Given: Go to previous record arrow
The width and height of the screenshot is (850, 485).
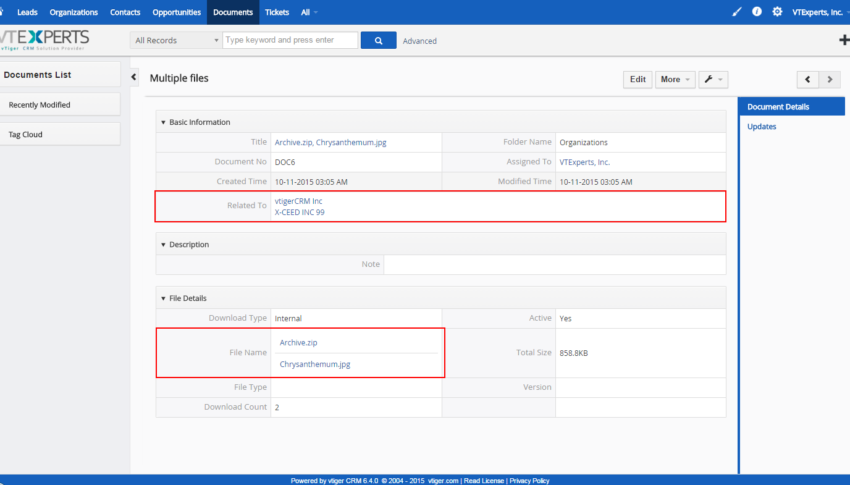Looking at the screenshot, I should point(808,80).
